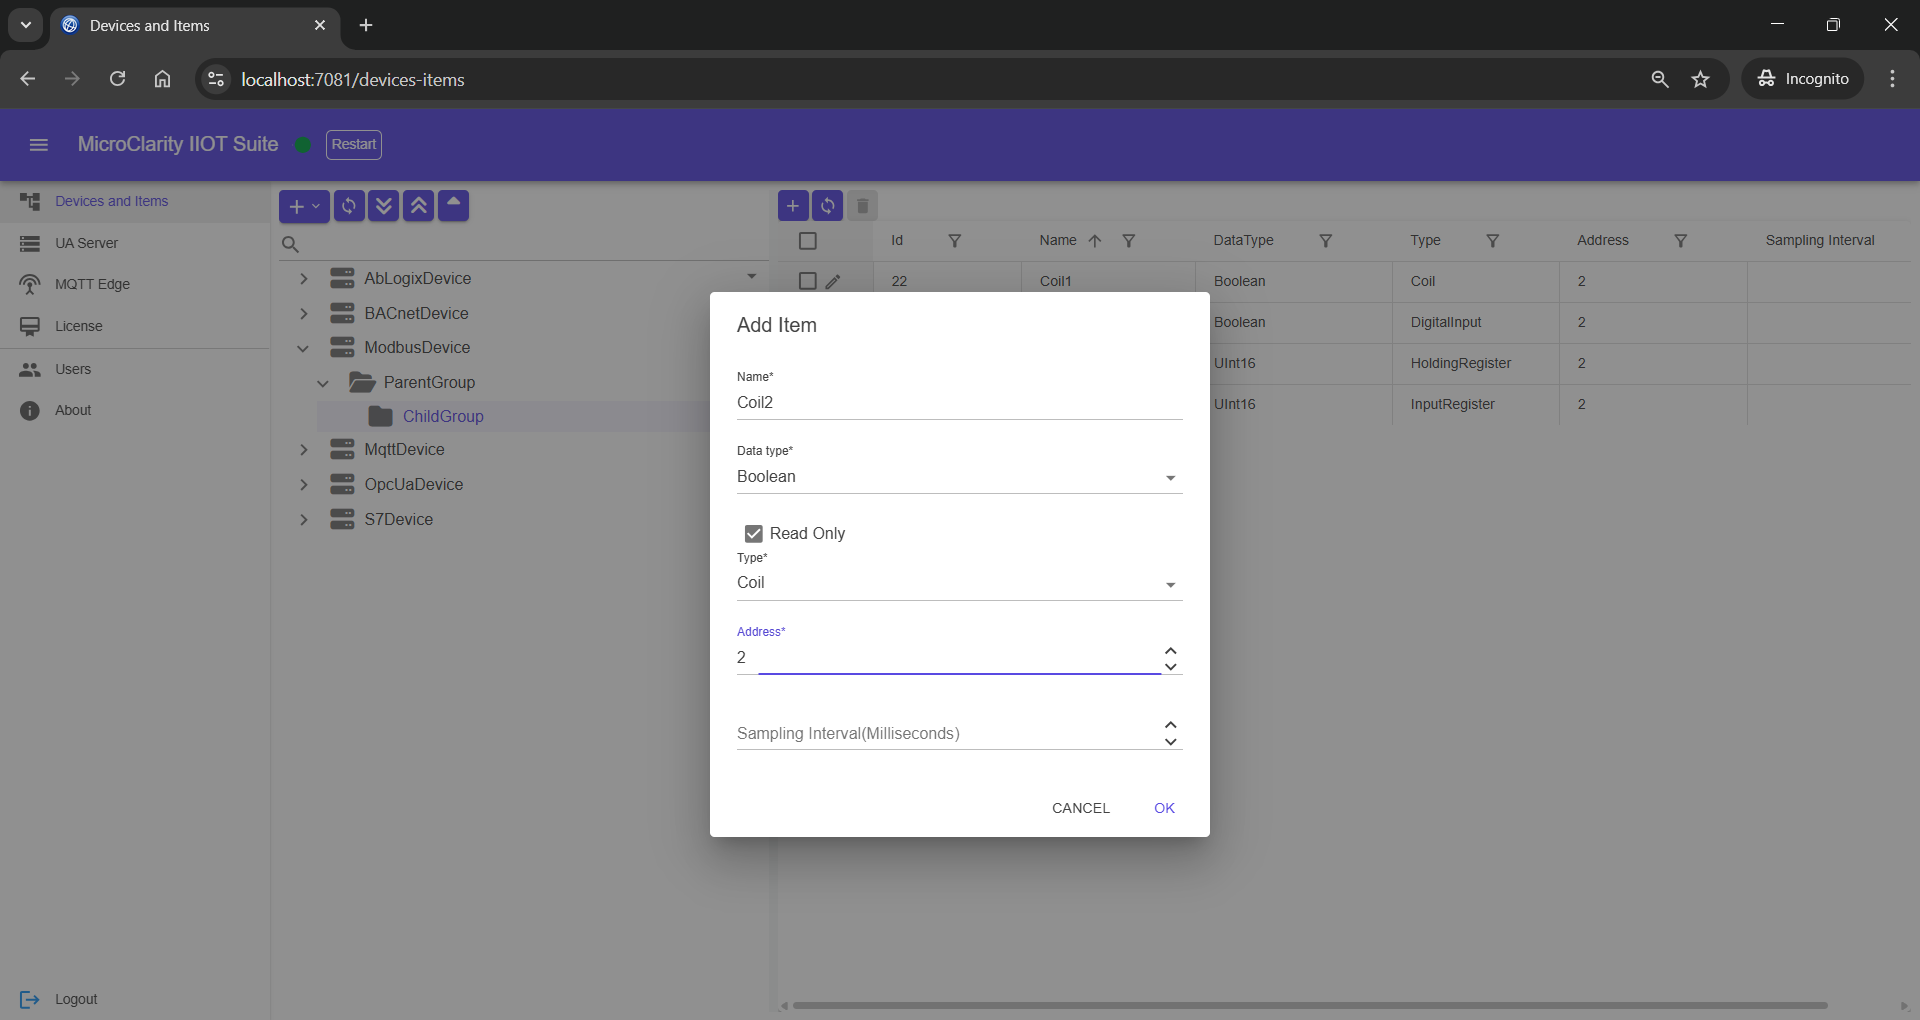Image resolution: width=1920 pixels, height=1020 pixels.
Task: Enable the Read Only checkbox
Action: [x=754, y=533]
